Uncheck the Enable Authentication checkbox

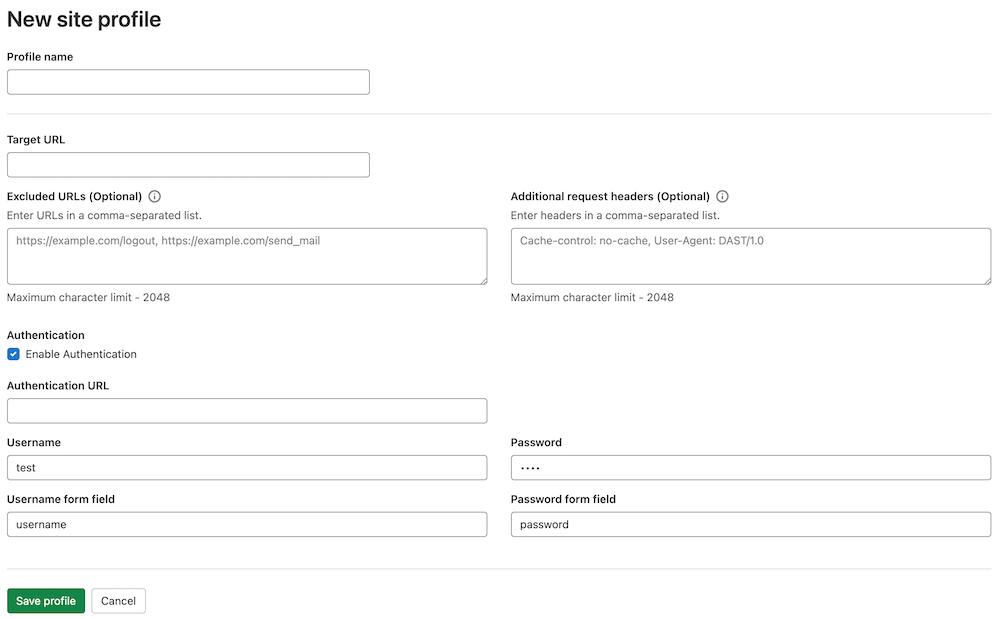(13, 354)
